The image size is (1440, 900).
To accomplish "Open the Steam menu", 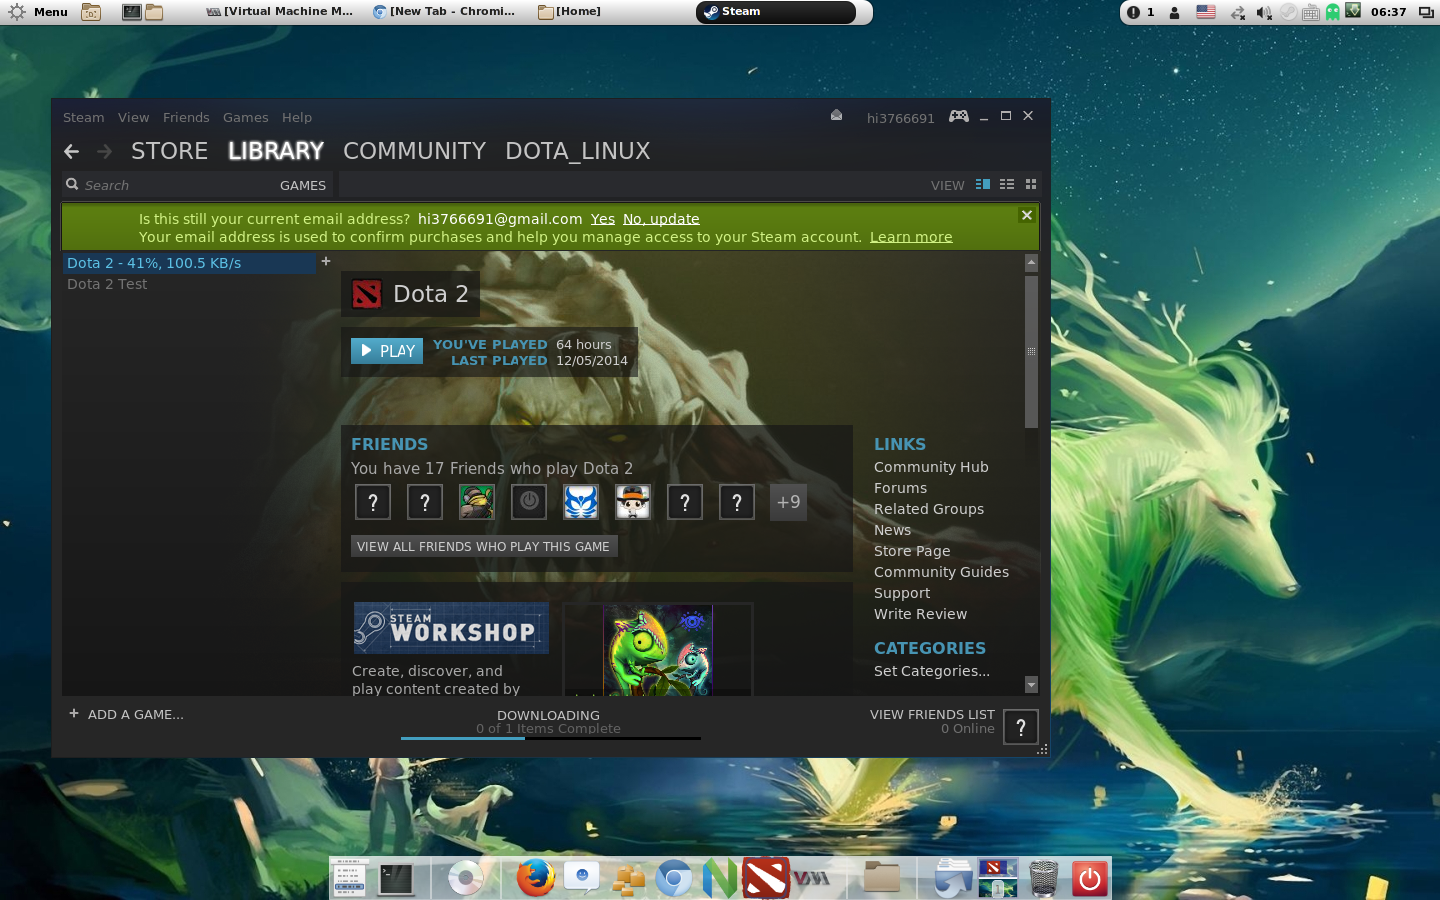I will (84, 117).
